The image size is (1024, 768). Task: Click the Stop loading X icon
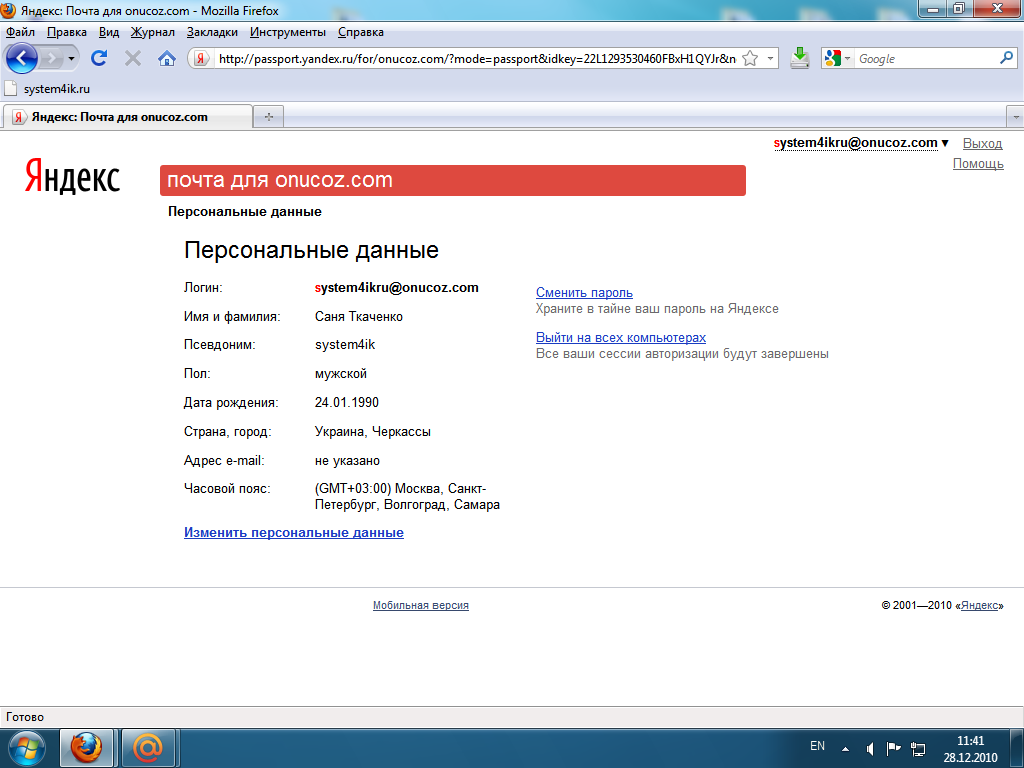click(133, 59)
